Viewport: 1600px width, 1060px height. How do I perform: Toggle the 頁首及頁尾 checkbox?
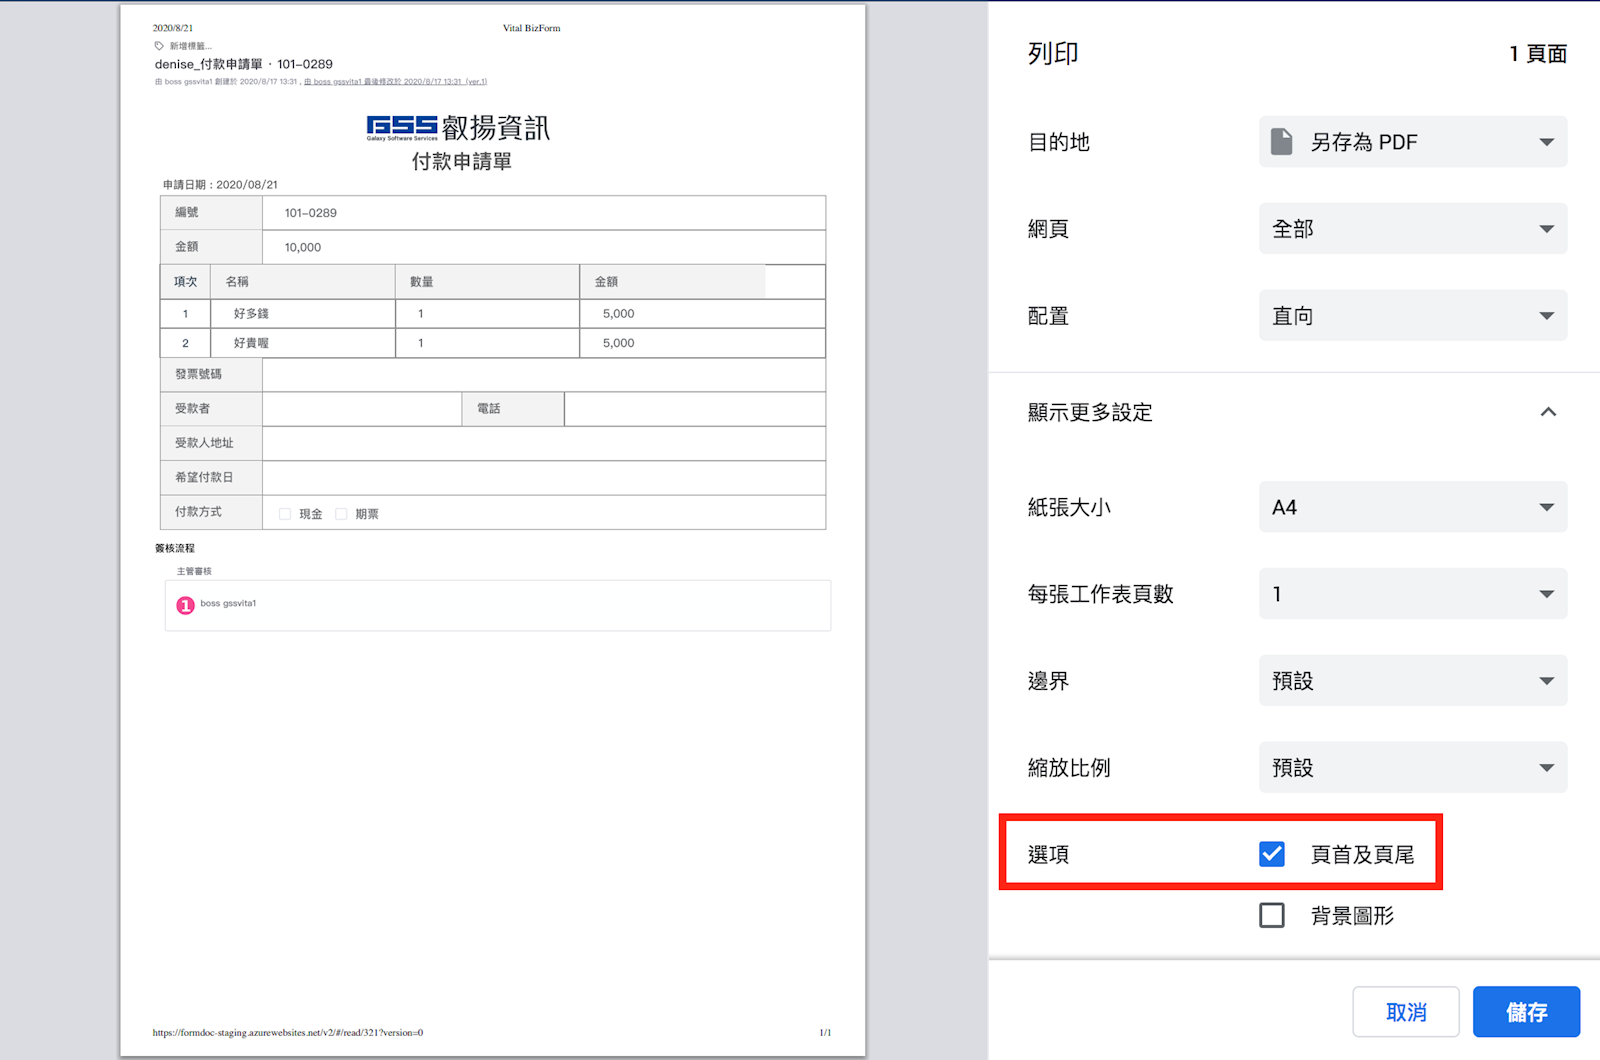point(1272,854)
